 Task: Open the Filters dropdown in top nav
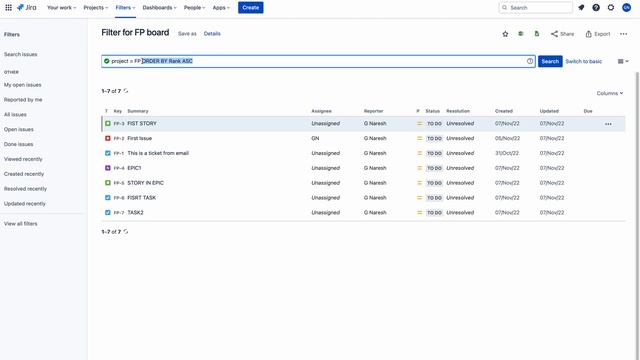(x=125, y=7)
